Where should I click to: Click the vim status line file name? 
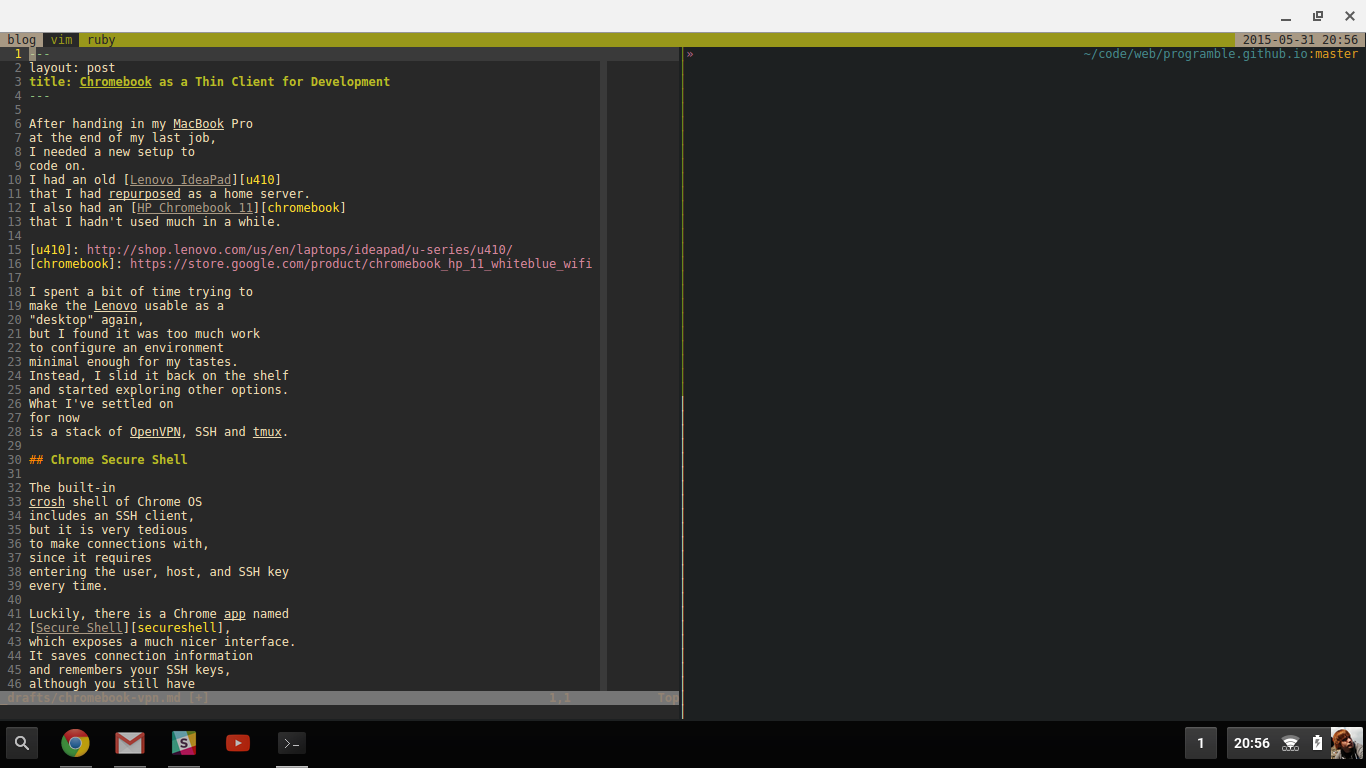(94, 698)
